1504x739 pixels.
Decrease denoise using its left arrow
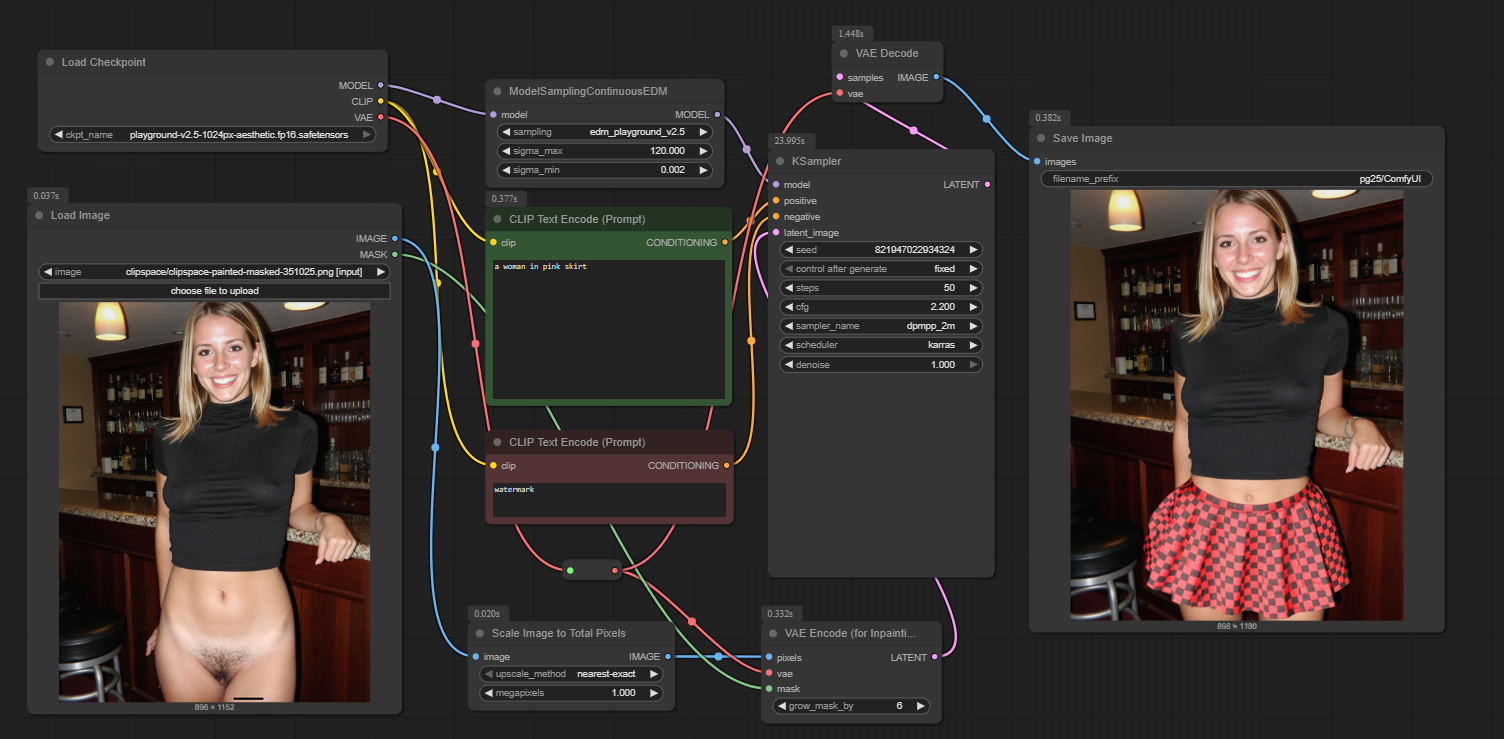pos(789,365)
